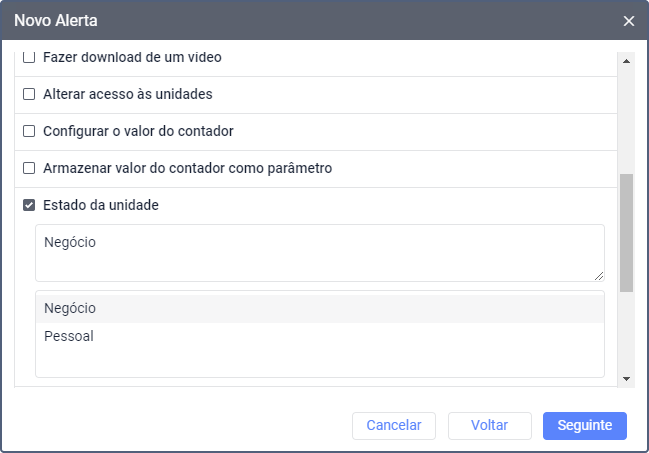This screenshot has height=453, width=649.
Task: Enable the 'Fazer download de um vídeo' checkbox
Action: [29, 58]
